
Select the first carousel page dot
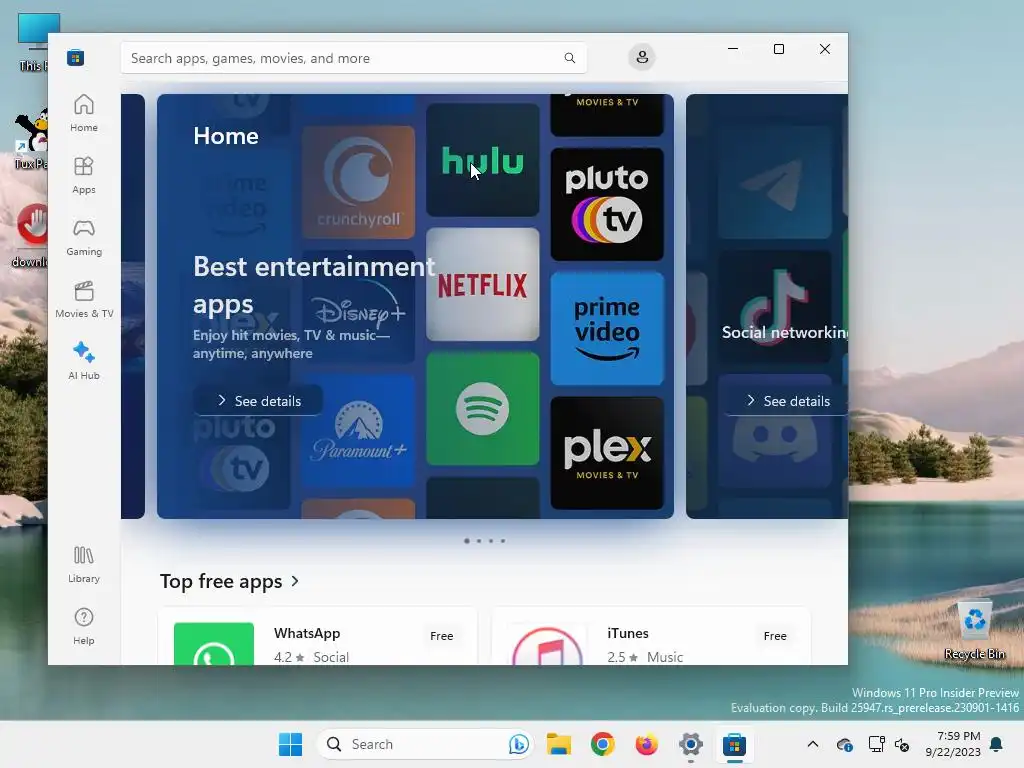[466, 541]
